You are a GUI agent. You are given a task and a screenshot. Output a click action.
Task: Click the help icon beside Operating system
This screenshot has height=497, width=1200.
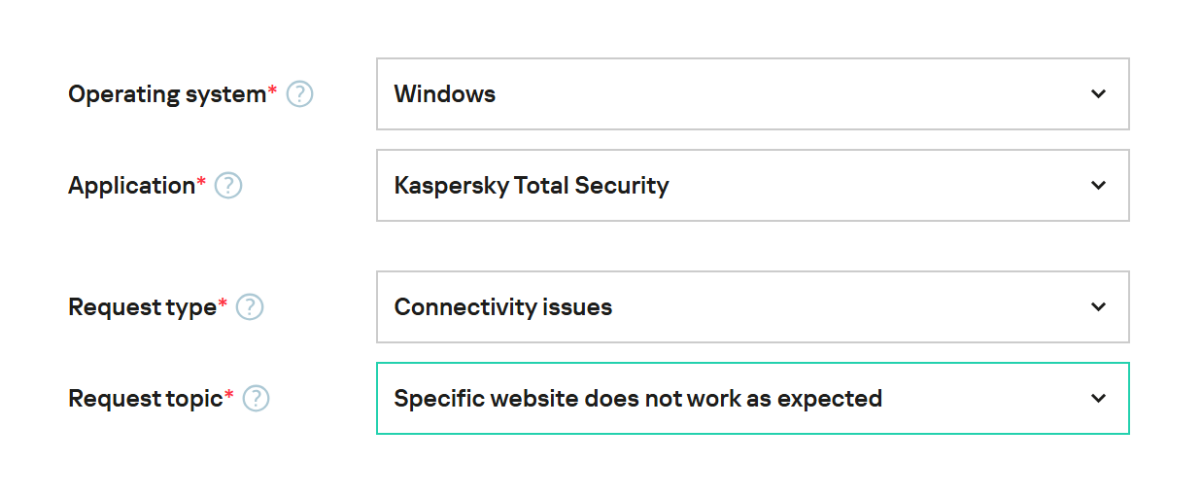click(x=300, y=95)
